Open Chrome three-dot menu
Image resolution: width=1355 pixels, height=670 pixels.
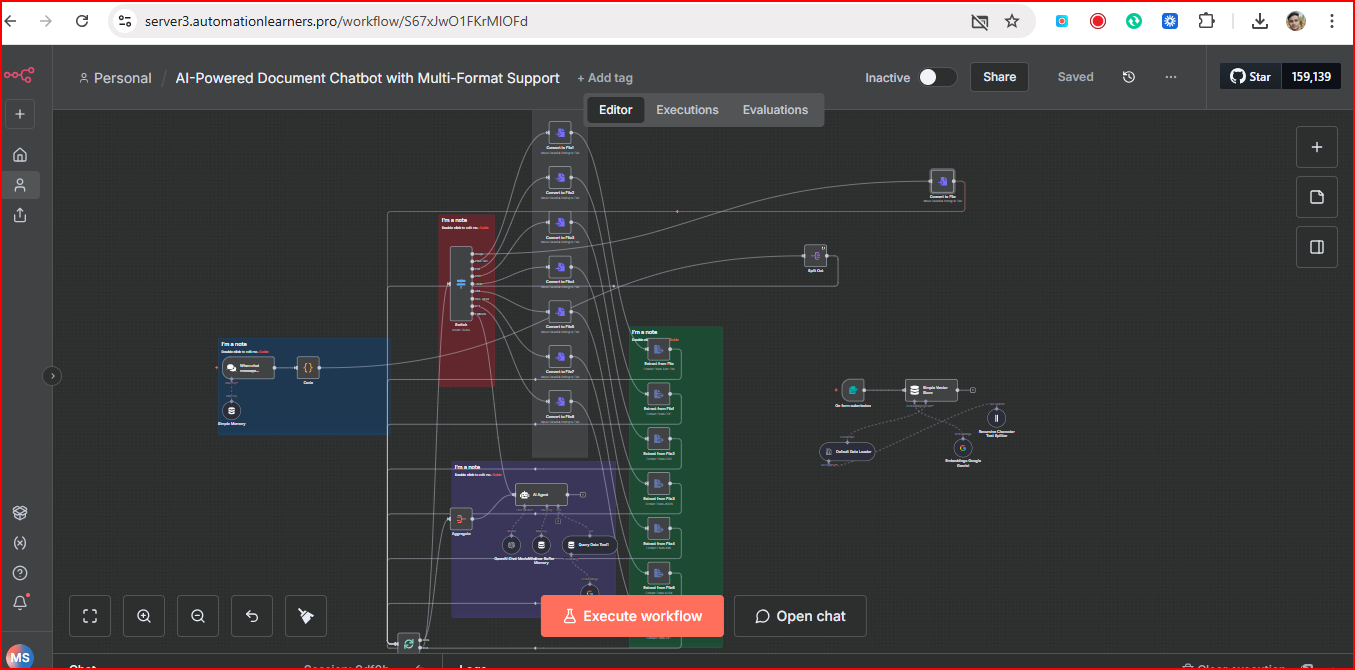coord(1332,21)
